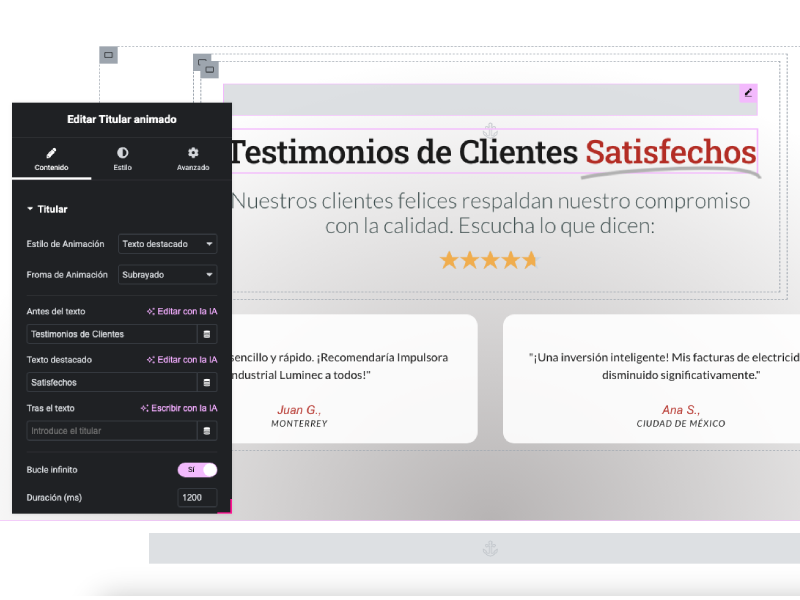Click the CIUDAD DE MÉXICO location text

tap(681, 423)
